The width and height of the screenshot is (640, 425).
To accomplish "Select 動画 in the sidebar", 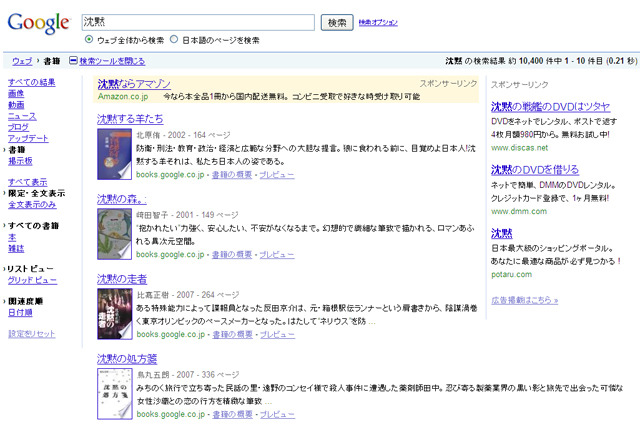I will coord(16,105).
